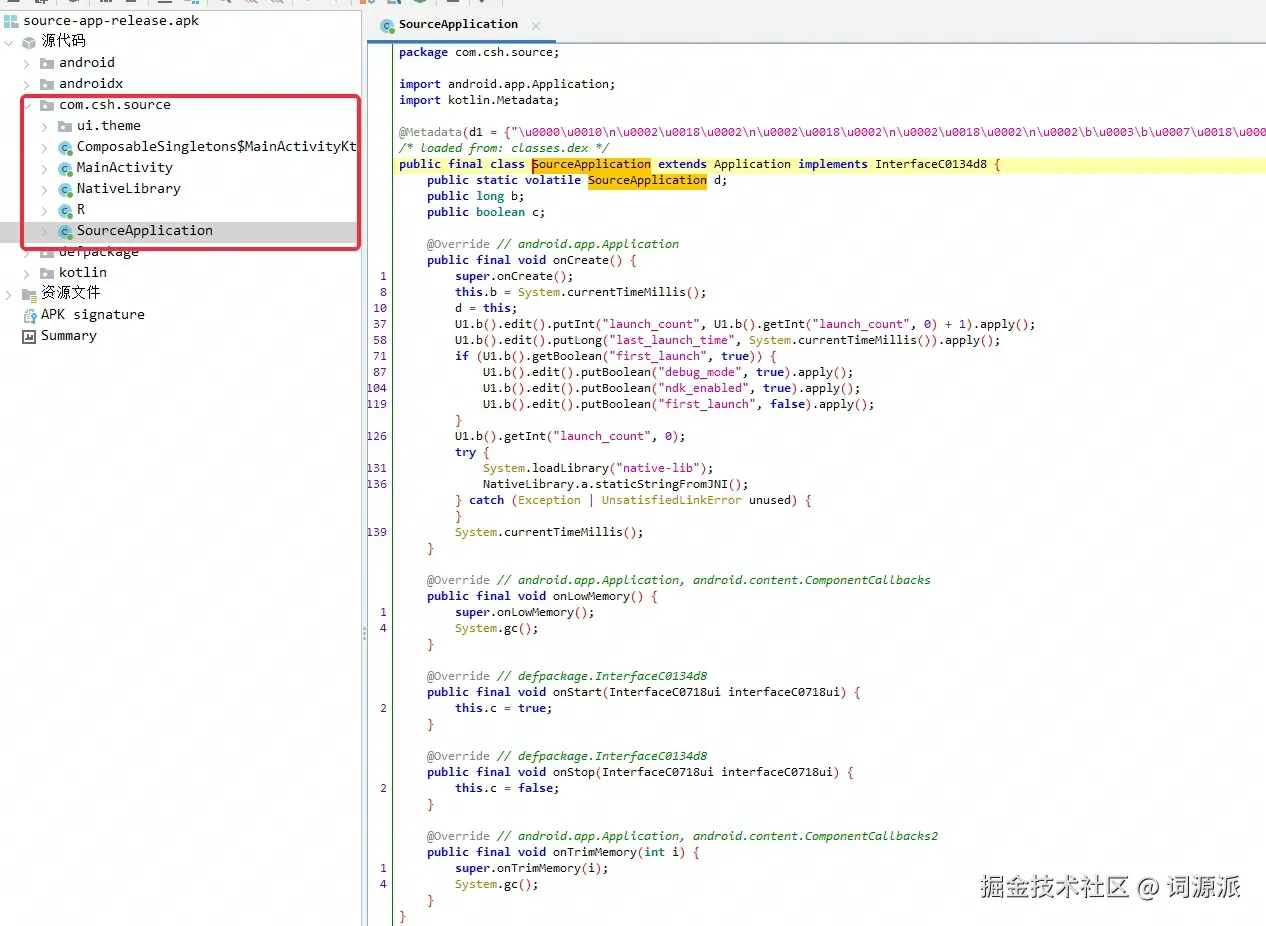This screenshot has height=926, width=1266.
Task: Click the "debug_mode" string literal
Action: coord(698,372)
